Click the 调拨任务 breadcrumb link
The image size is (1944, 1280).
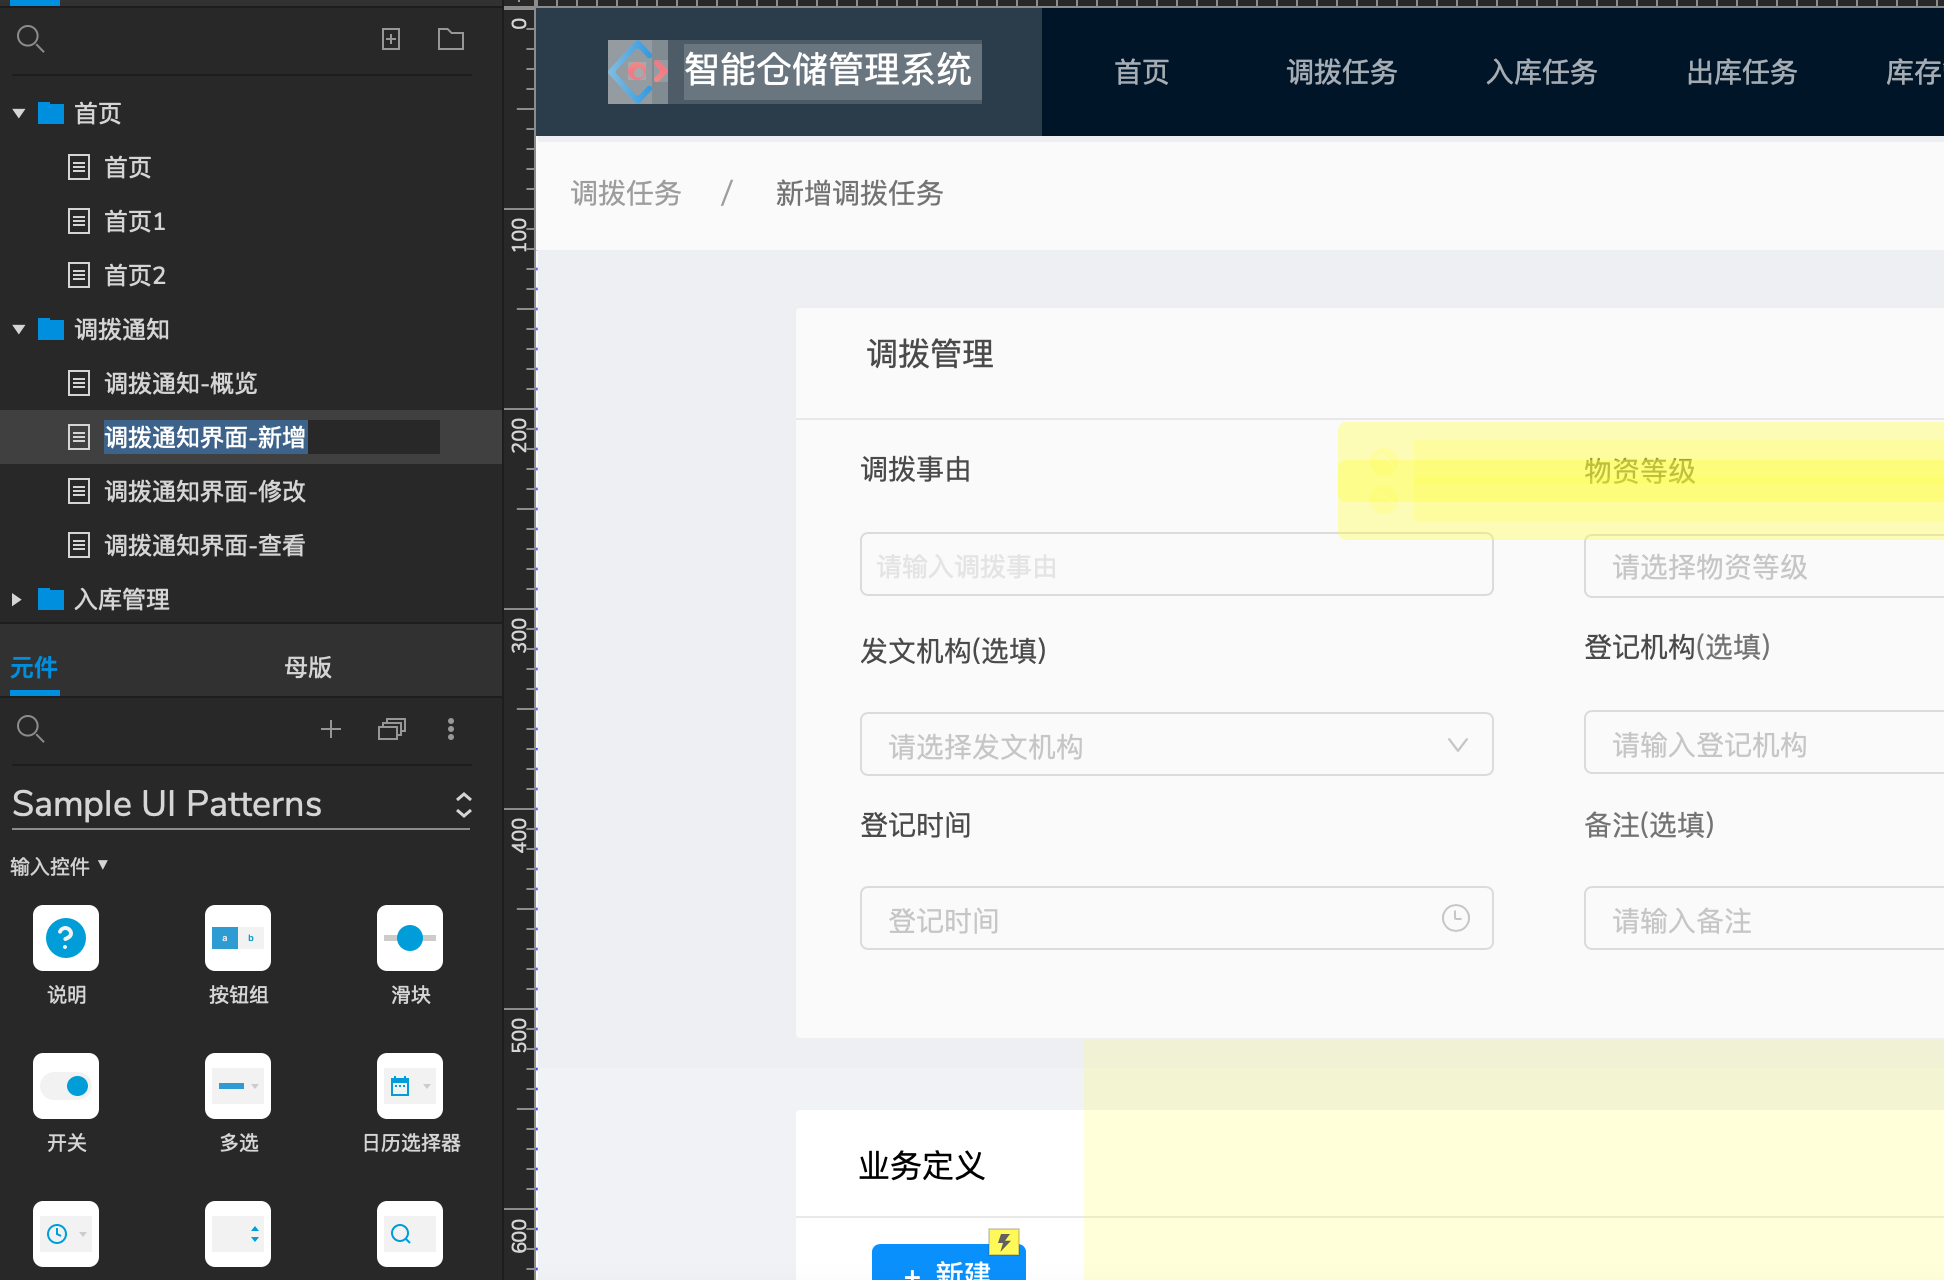(626, 193)
